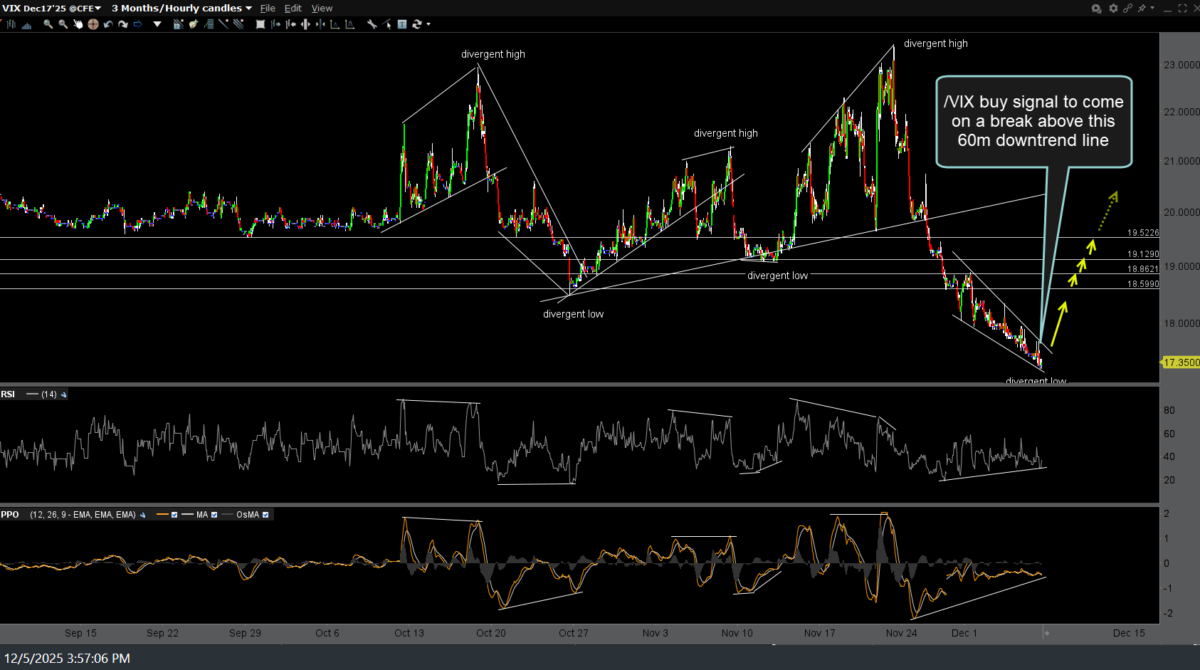1200x670 pixels.
Task: Open the File menu
Action: click(268, 8)
